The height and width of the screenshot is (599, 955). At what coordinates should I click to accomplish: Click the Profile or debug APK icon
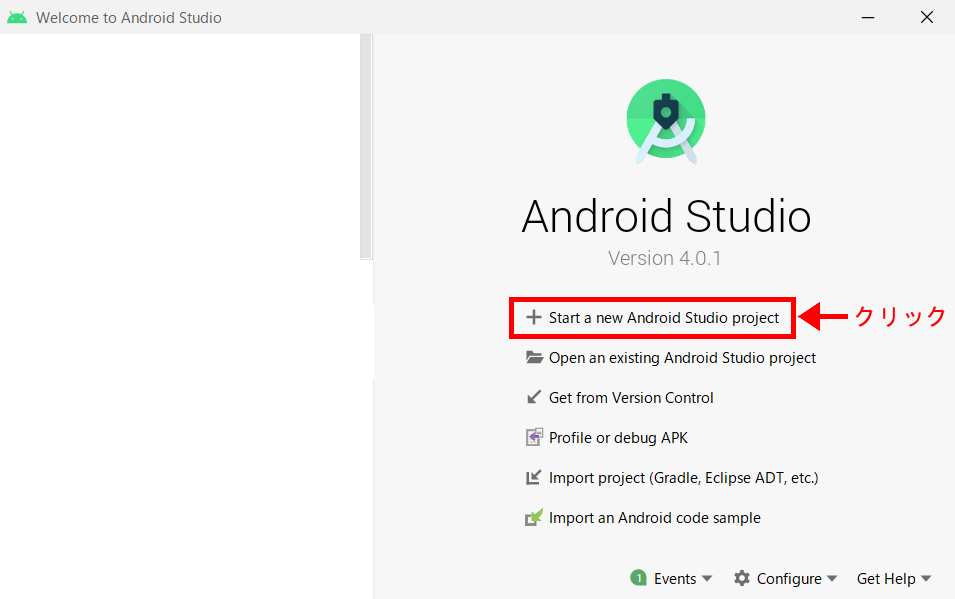534,437
